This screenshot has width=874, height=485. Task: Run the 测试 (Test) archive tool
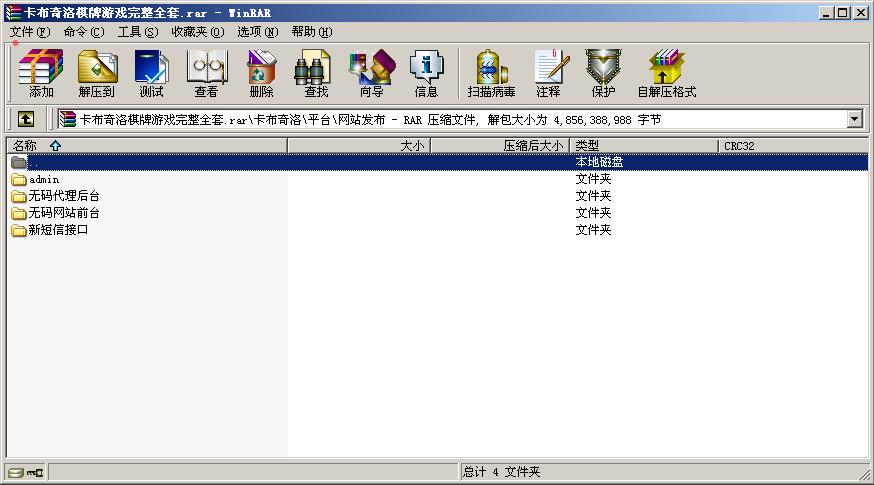151,74
